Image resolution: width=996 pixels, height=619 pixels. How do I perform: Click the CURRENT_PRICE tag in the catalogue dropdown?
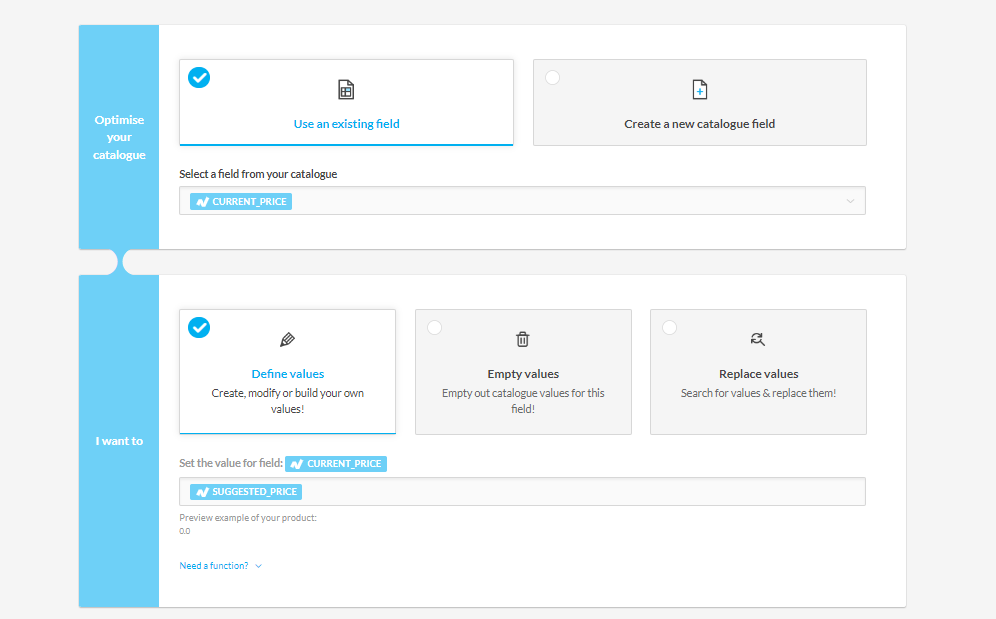(241, 201)
